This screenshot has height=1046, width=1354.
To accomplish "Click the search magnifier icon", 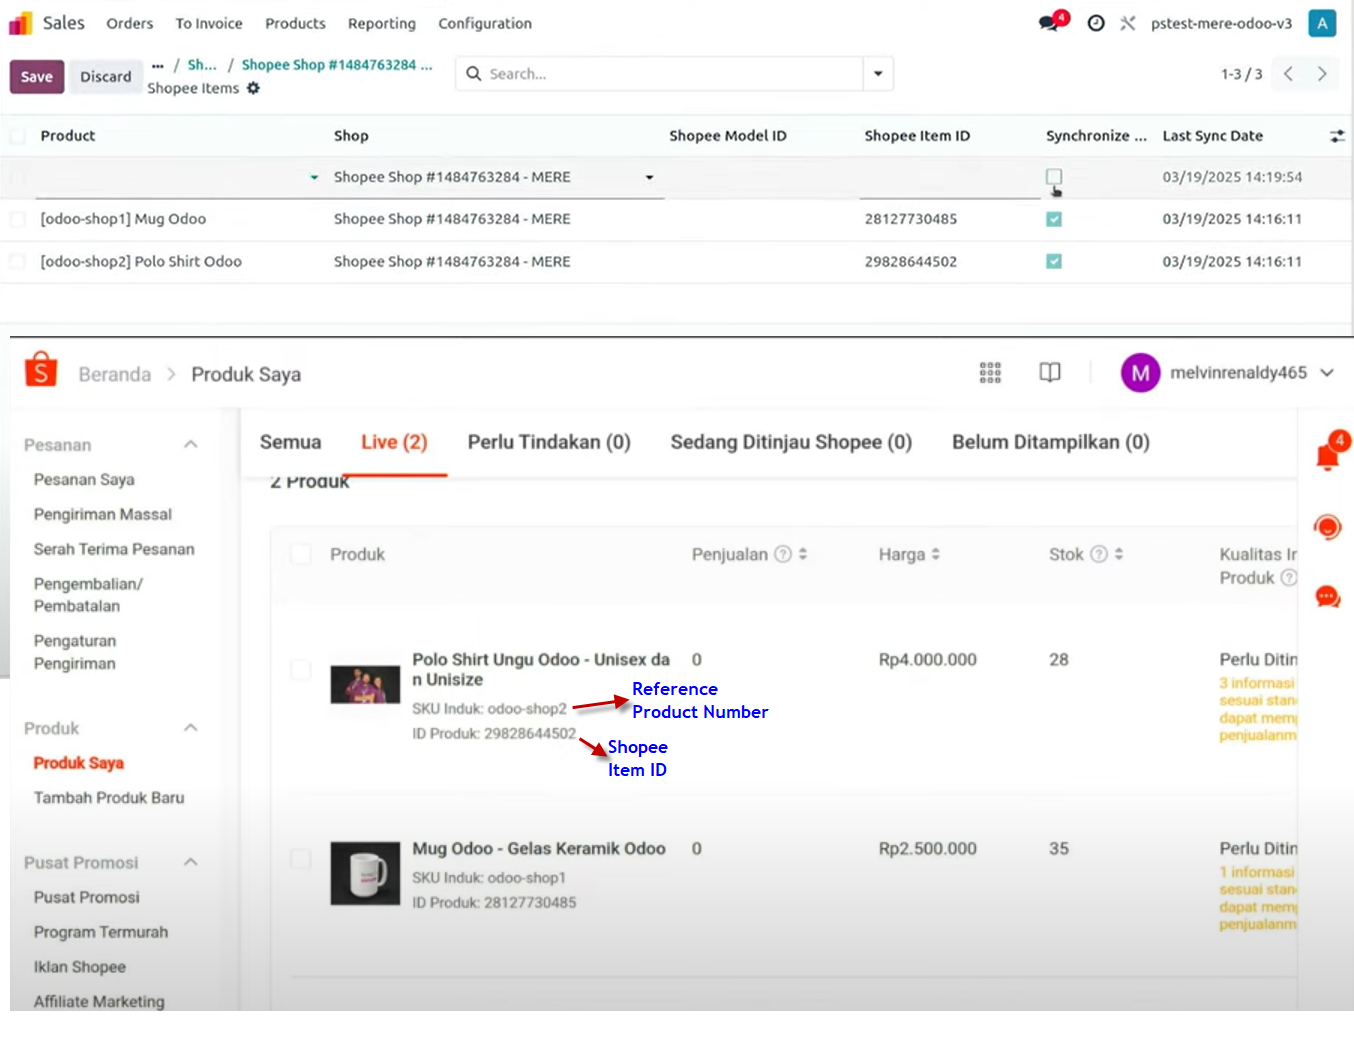I will click(474, 73).
